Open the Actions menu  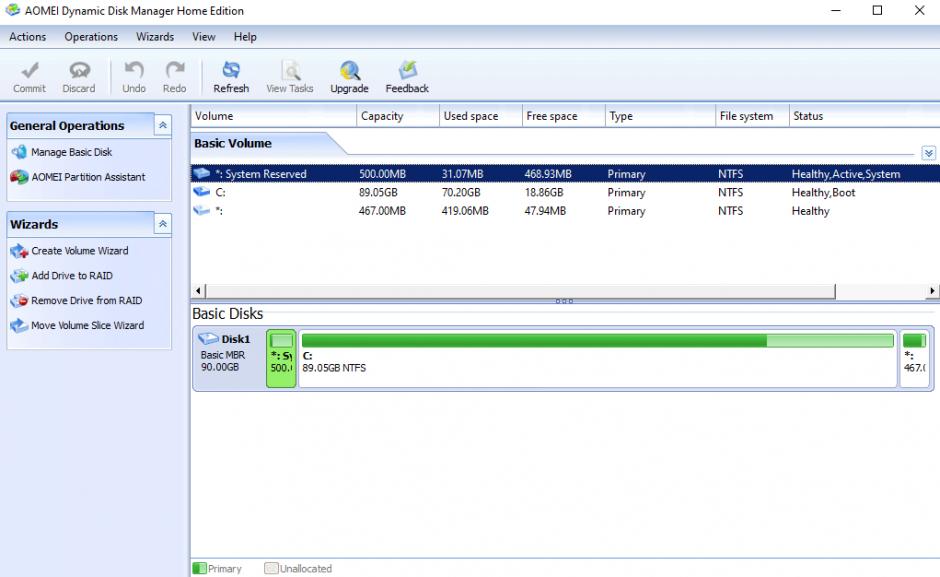[x=28, y=37]
